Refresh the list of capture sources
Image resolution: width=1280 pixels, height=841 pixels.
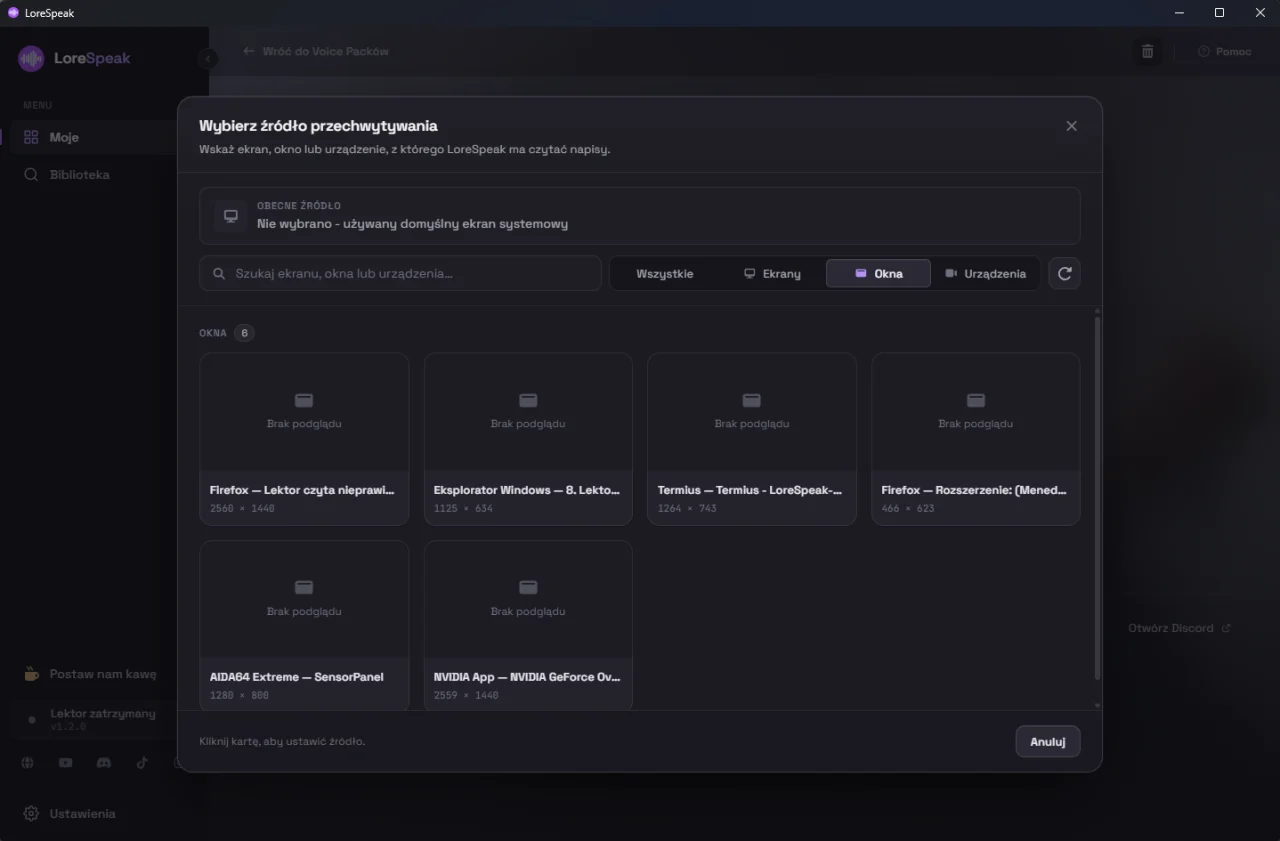click(1064, 274)
